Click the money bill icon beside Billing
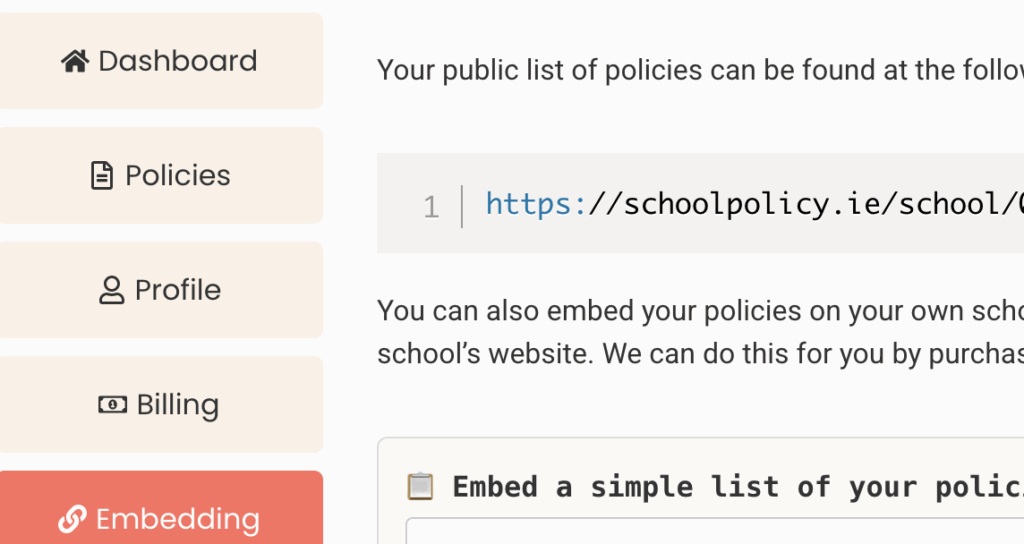 [112, 405]
